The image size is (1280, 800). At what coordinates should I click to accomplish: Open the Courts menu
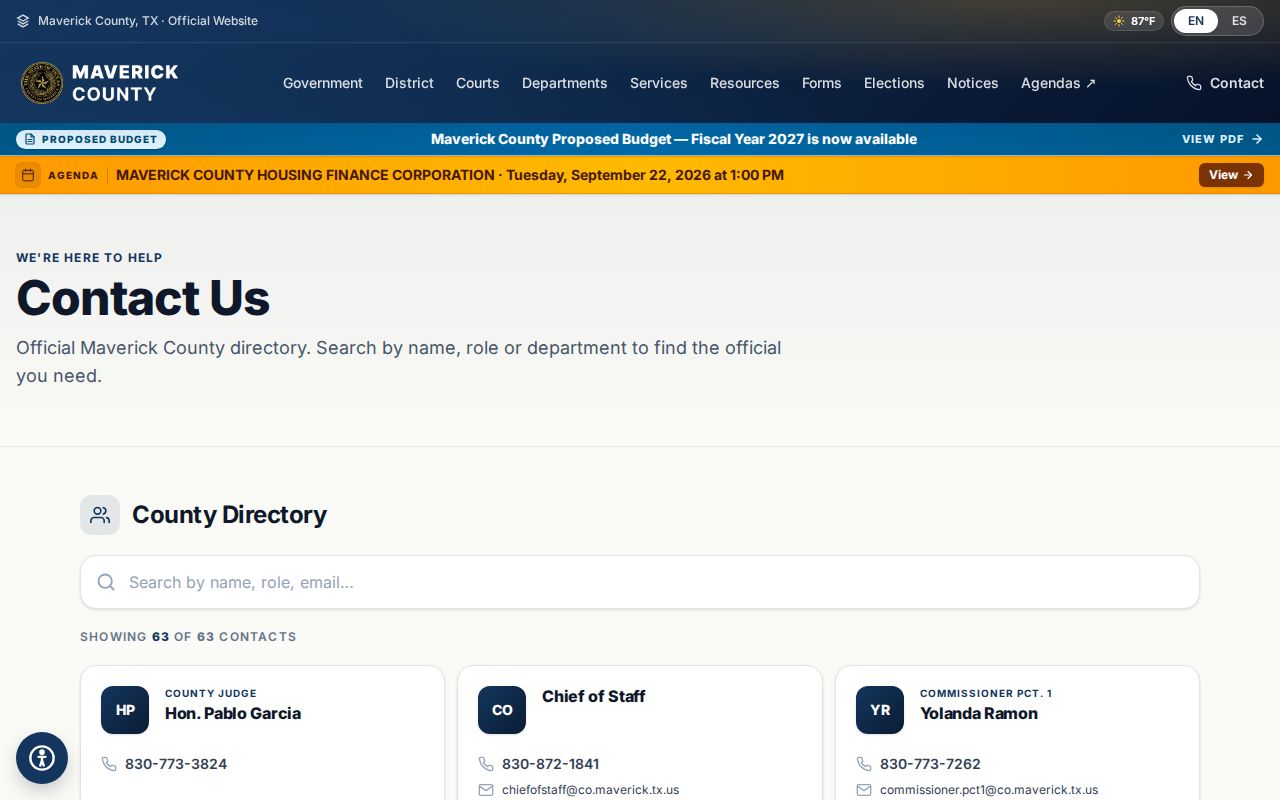click(478, 83)
